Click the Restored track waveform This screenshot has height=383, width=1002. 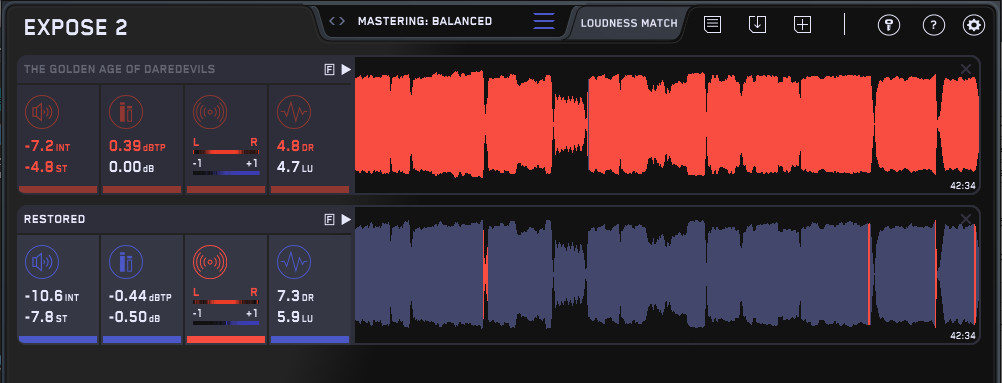(x=667, y=275)
